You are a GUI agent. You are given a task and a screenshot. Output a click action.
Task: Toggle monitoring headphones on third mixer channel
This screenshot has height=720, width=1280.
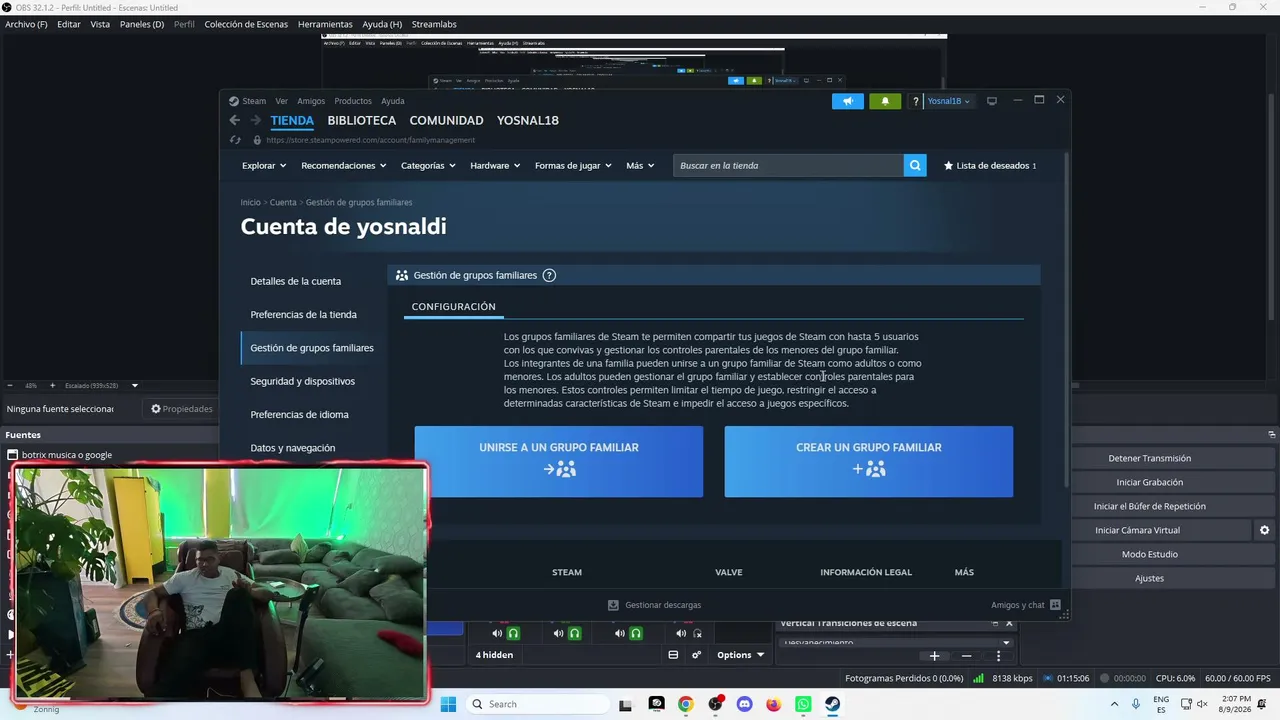[636, 633]
